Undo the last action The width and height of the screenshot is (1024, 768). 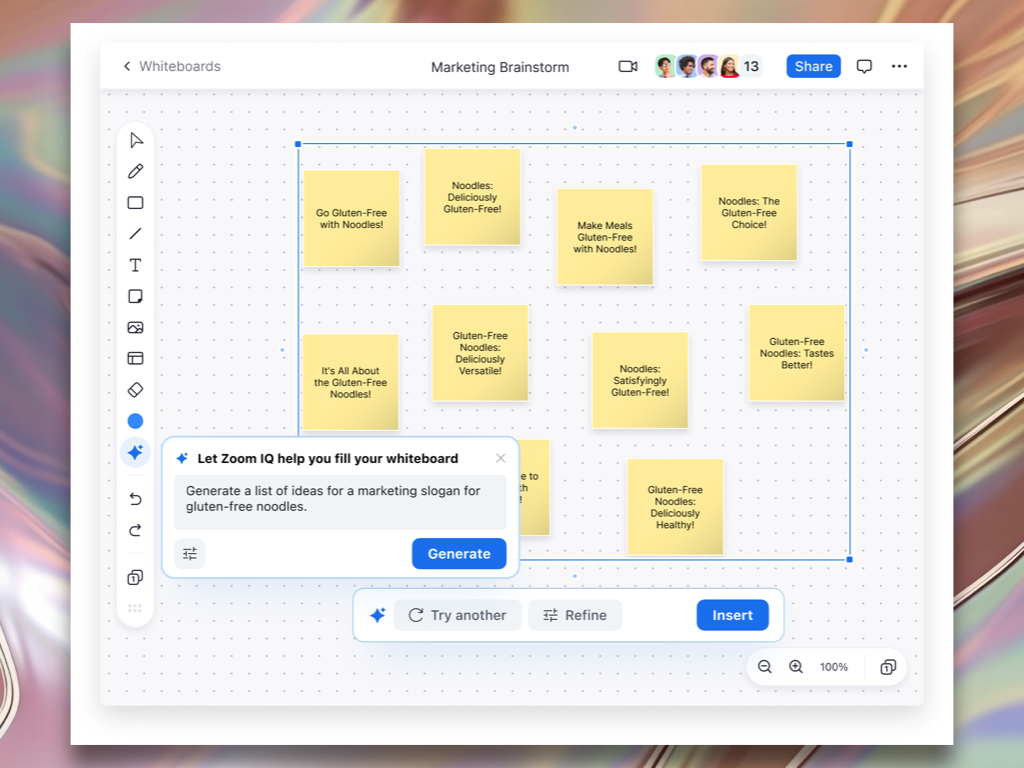[x=135, y=499]
